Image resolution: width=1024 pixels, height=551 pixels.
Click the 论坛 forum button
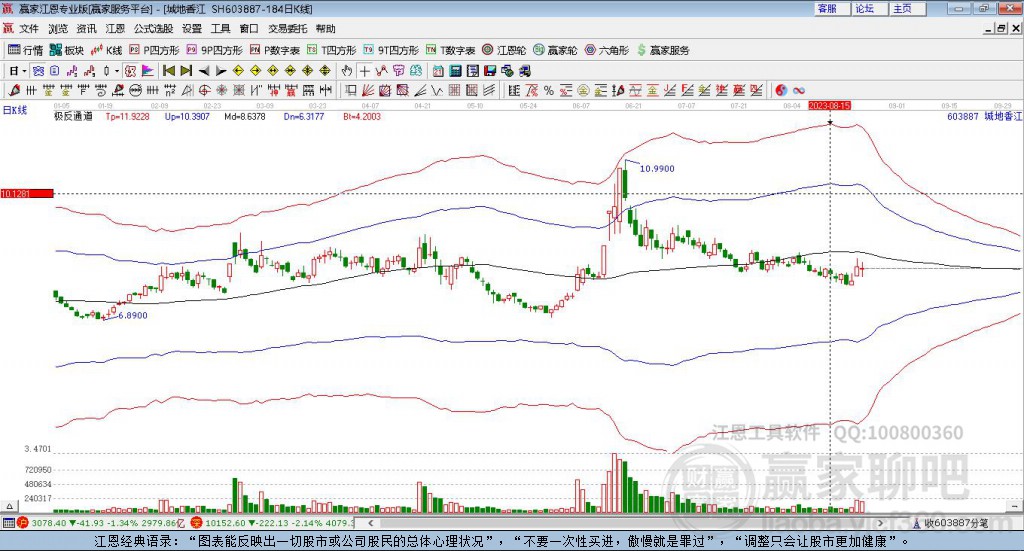871,8
